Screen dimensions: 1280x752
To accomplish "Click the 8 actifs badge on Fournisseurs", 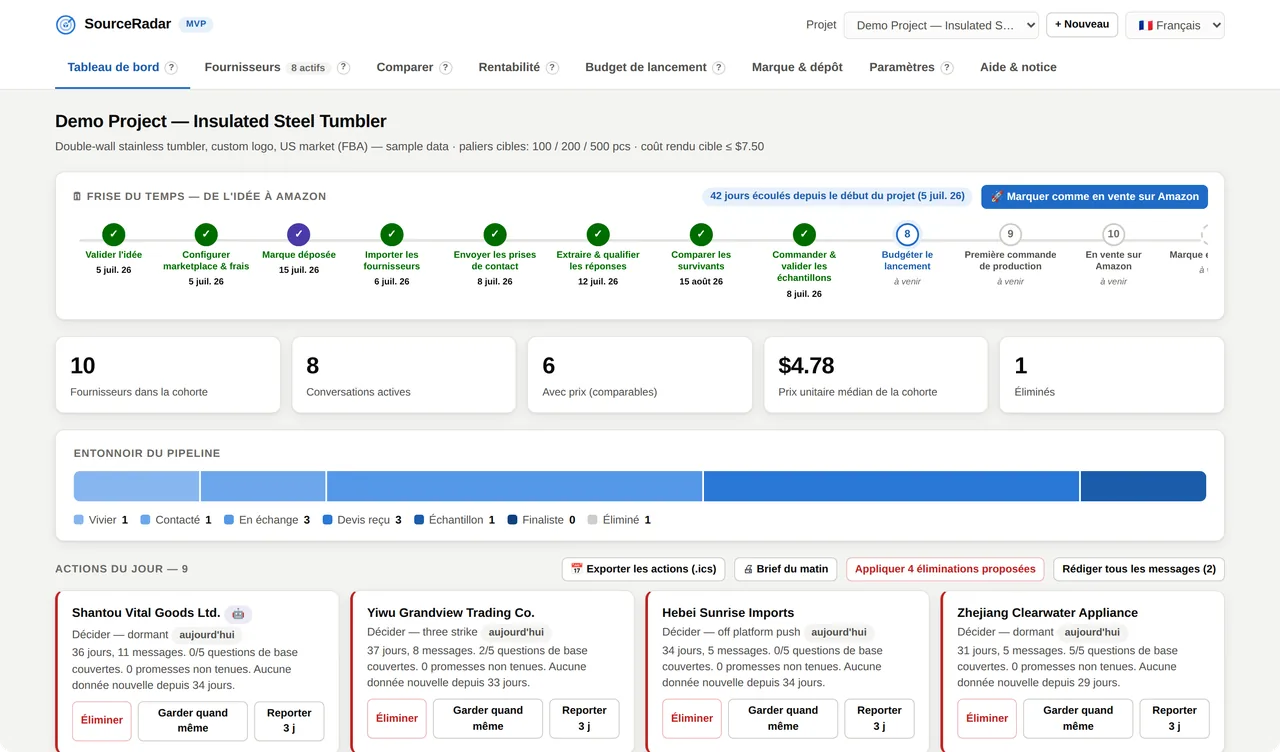I will (x=308, y=68).
